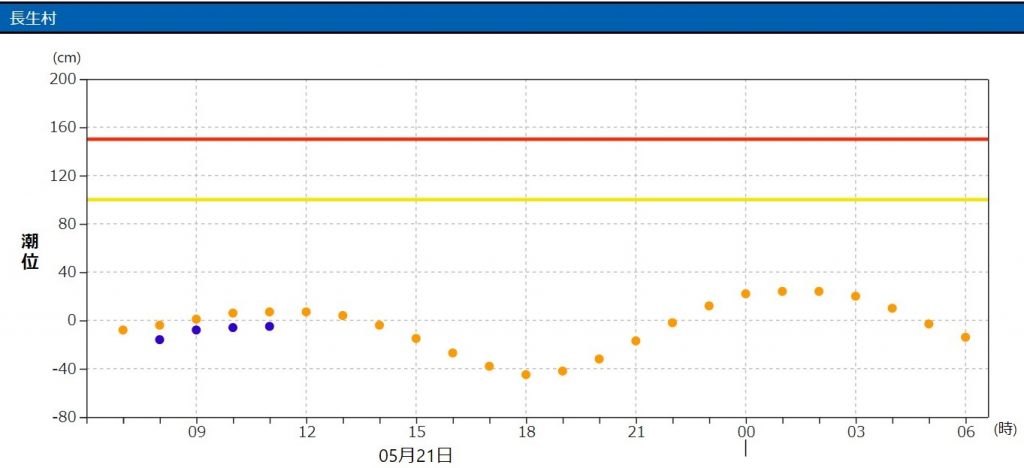
Task: Select the orange data point at 12 o'clock
Action: tap(306, 312)
